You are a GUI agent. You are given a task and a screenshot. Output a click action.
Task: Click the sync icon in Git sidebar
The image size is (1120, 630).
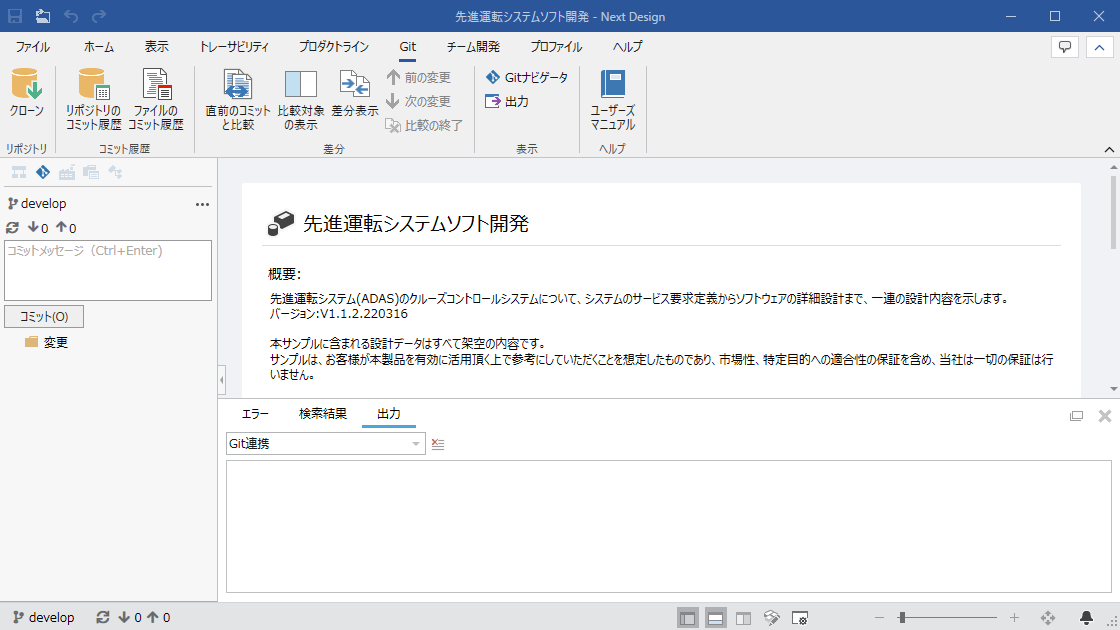coord(12,228)
